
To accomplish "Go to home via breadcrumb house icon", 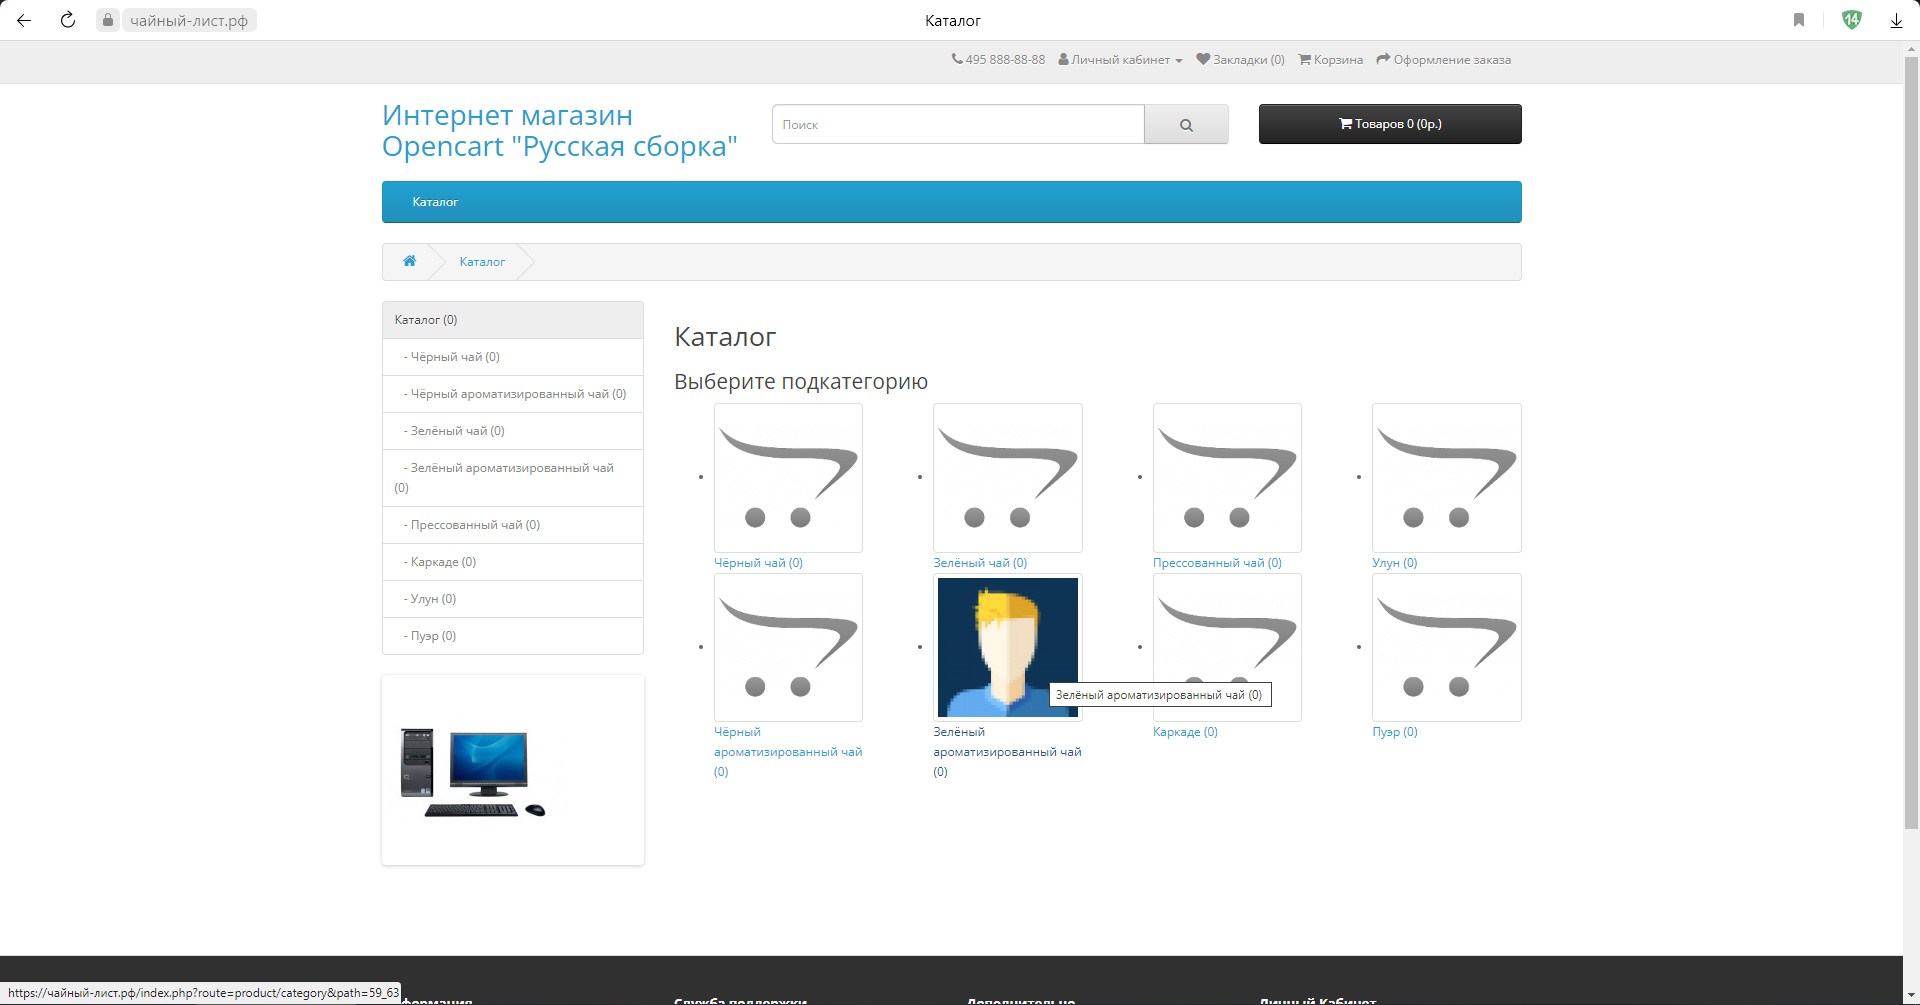I will [x=409, y=261].
